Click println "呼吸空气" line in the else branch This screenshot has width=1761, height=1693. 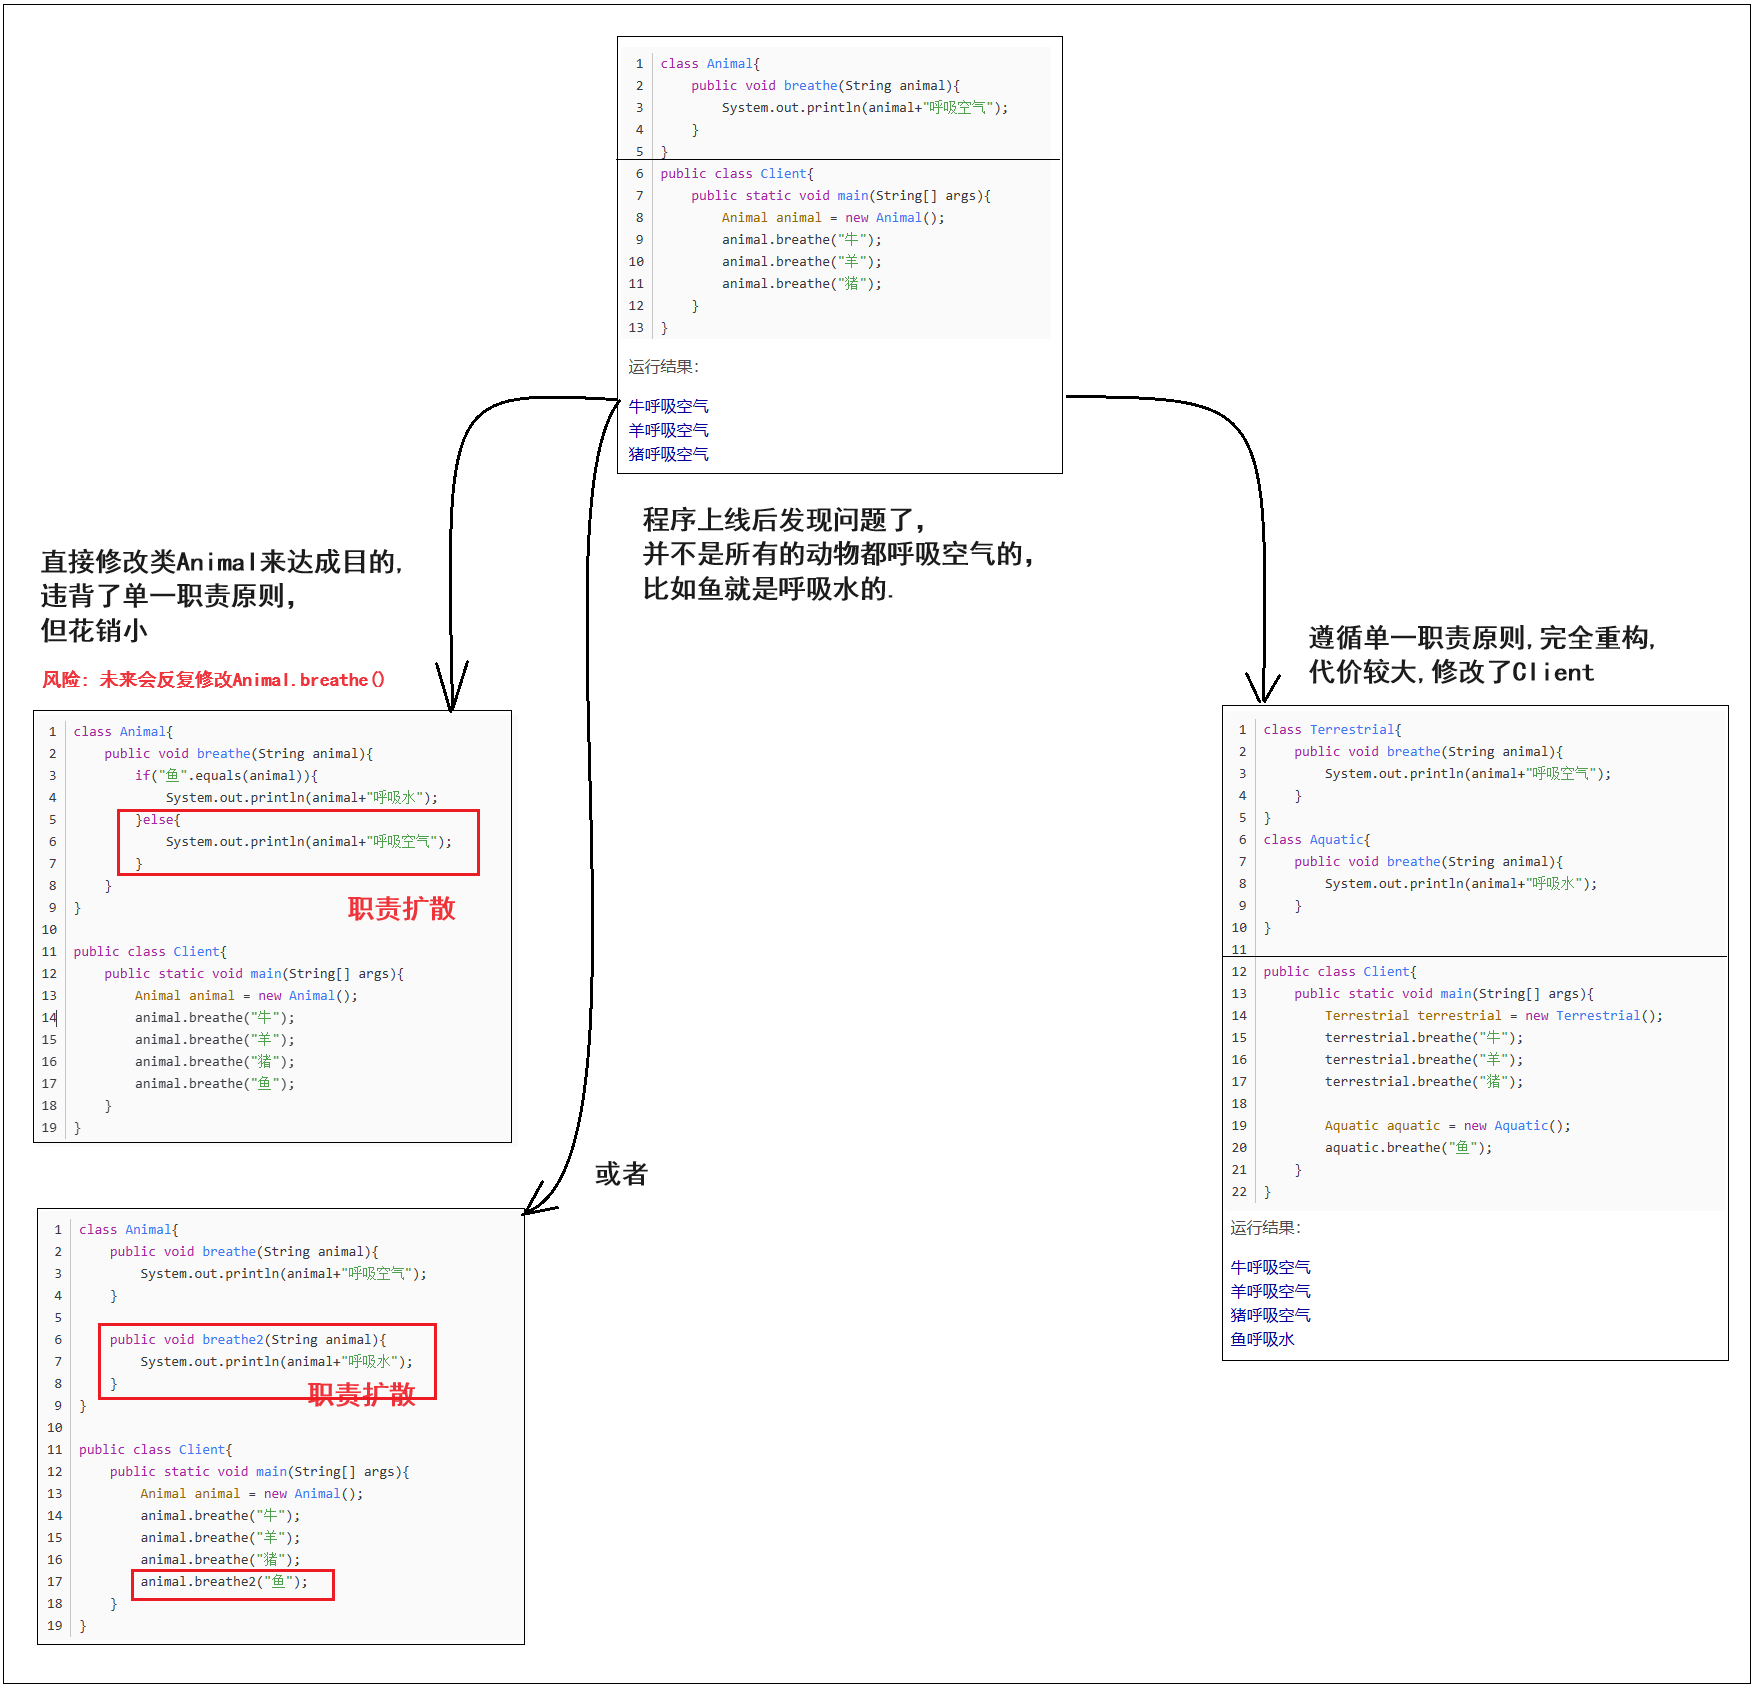[309, 842]
